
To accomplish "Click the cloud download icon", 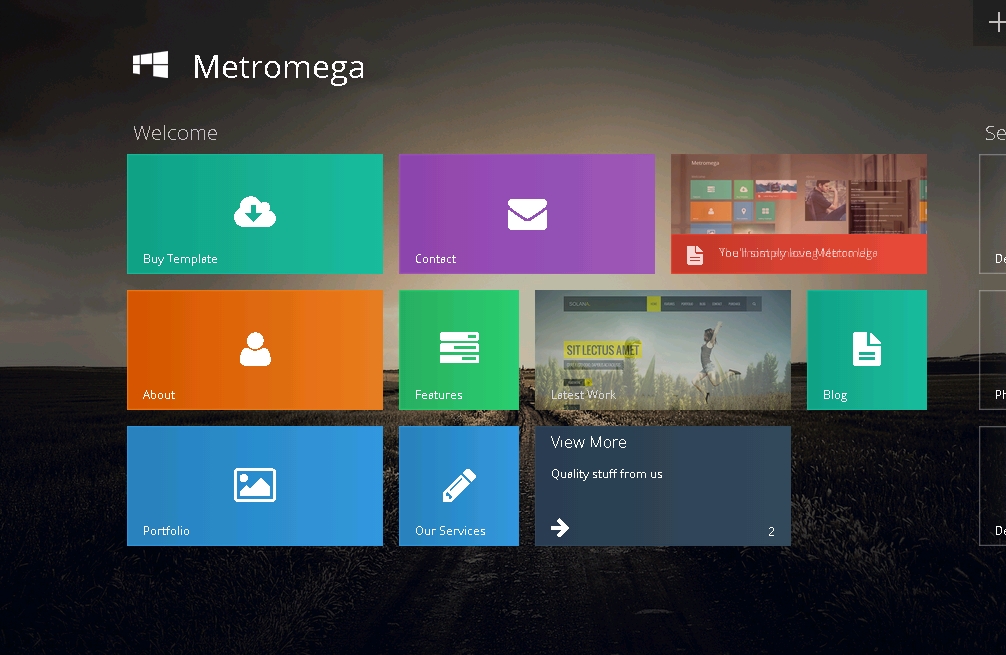I will pyautogui.click(x=255, y=212).
